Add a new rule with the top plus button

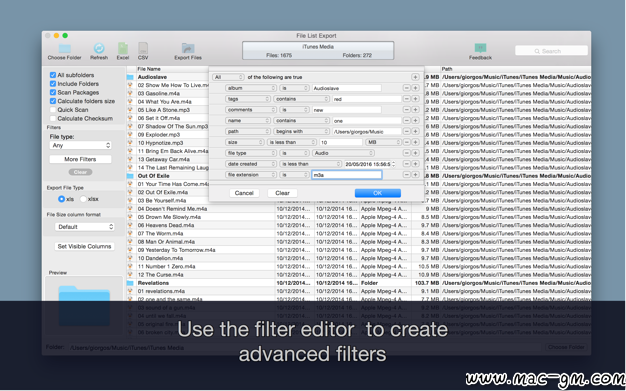(415, 77)
